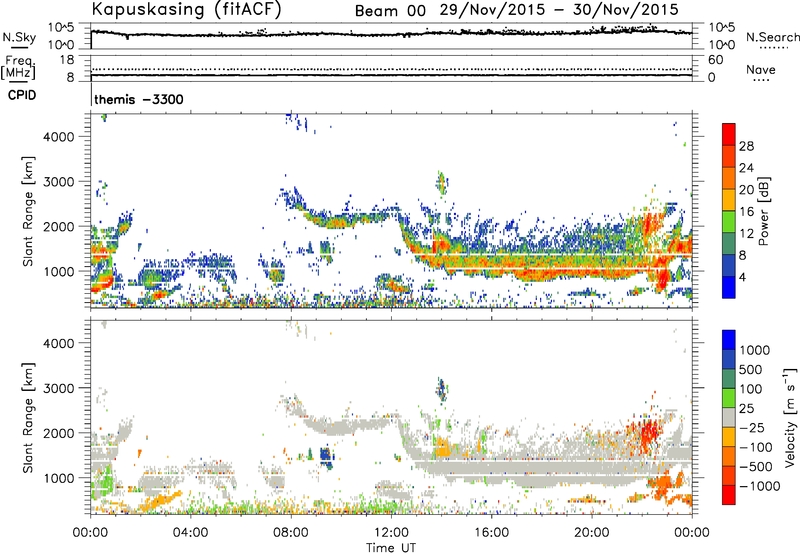Viewport: 800px width, 554px height.
Task: Click the 04:00 time axis label
Action: coord(190,533)
